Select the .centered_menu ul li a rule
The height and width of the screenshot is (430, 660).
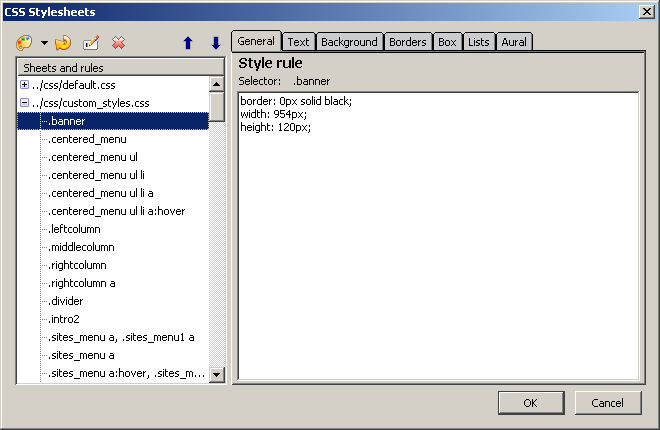coord(101,194)
